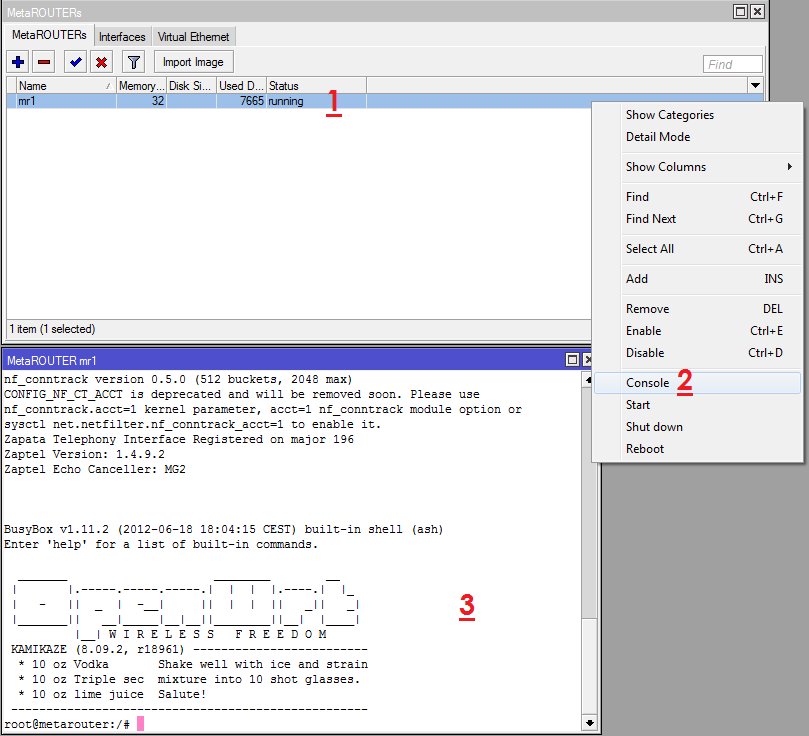Click the "Enter 'help' for a list" line
Viewport: 809px width, 736px height.
click(161, 544)
